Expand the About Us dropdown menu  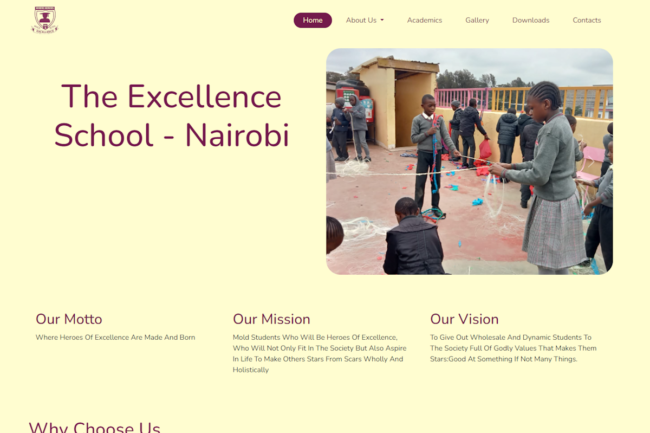click(x=365, y=20)
